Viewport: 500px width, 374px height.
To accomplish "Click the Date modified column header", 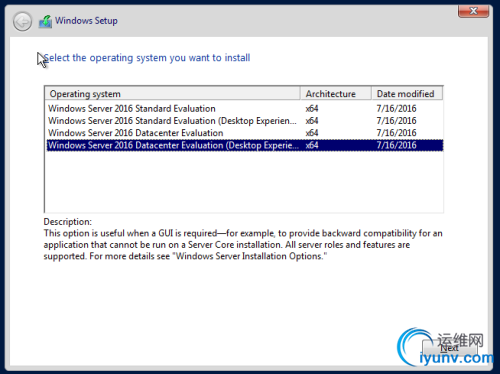I will [x=407, y=94].
